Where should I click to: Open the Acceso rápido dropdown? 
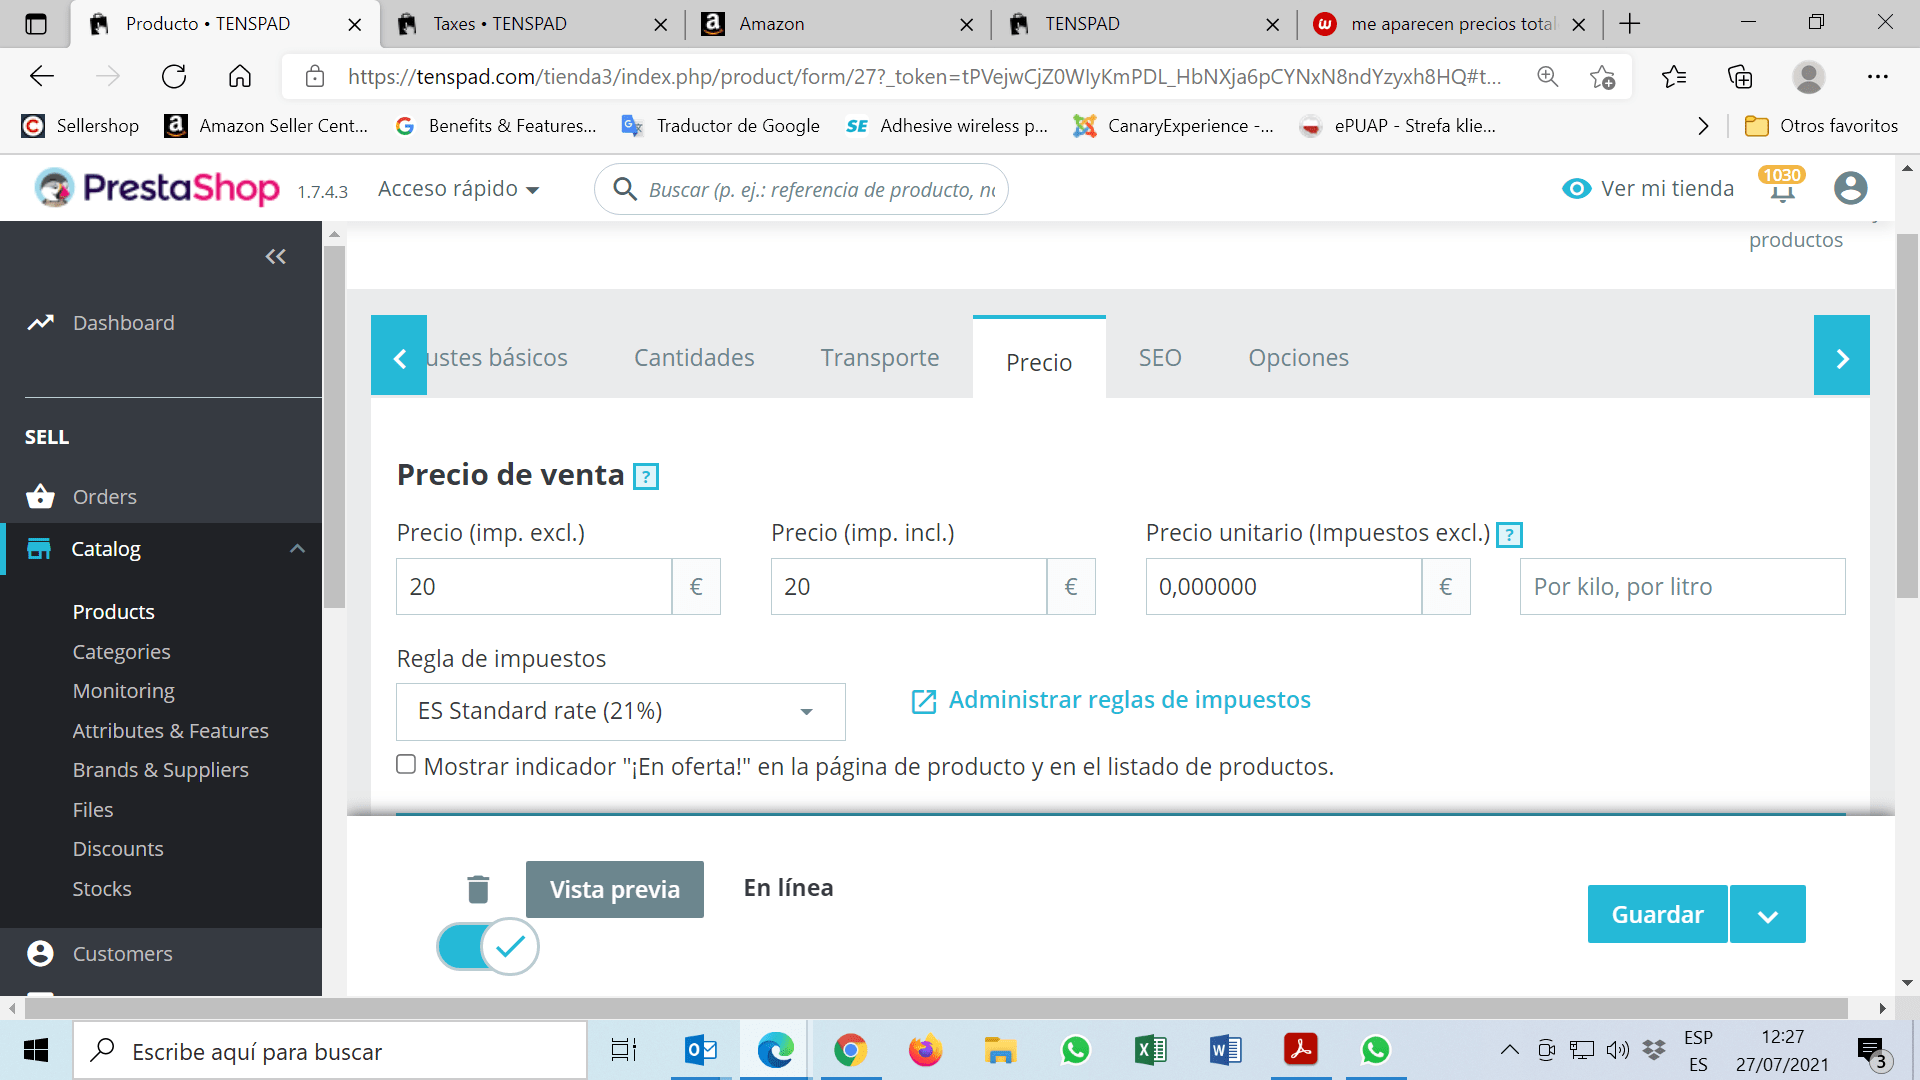click(459, 189)
